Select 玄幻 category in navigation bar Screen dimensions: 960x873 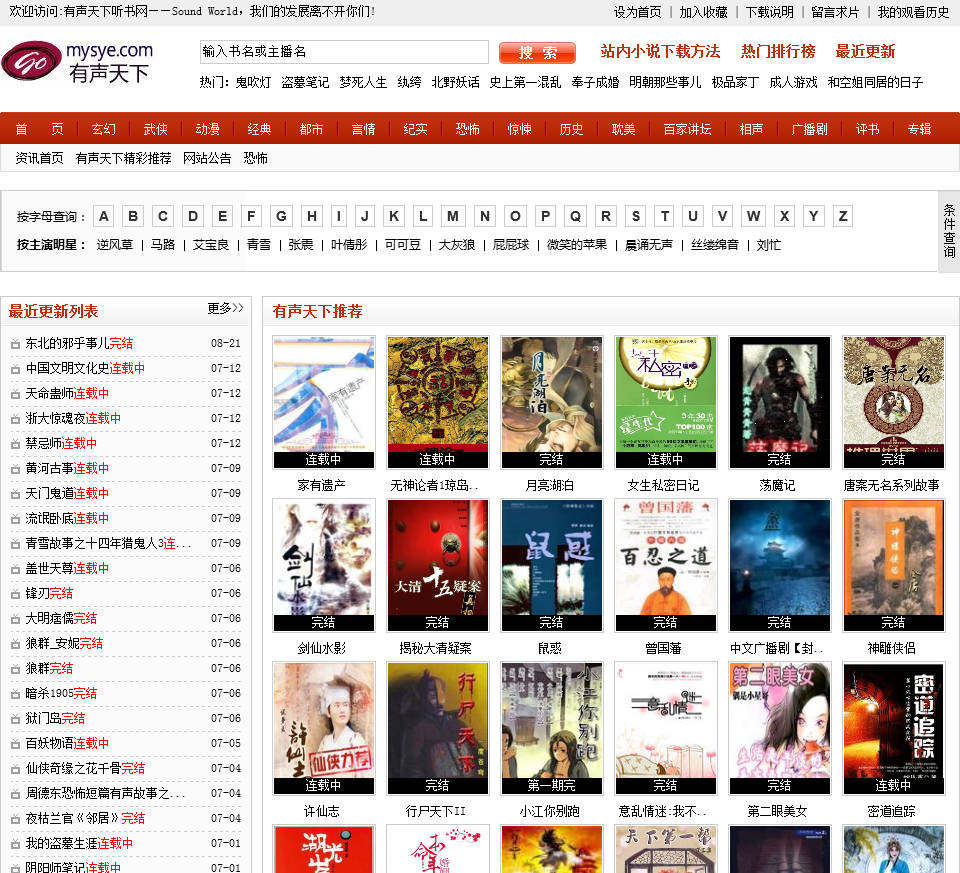(103, 129)
